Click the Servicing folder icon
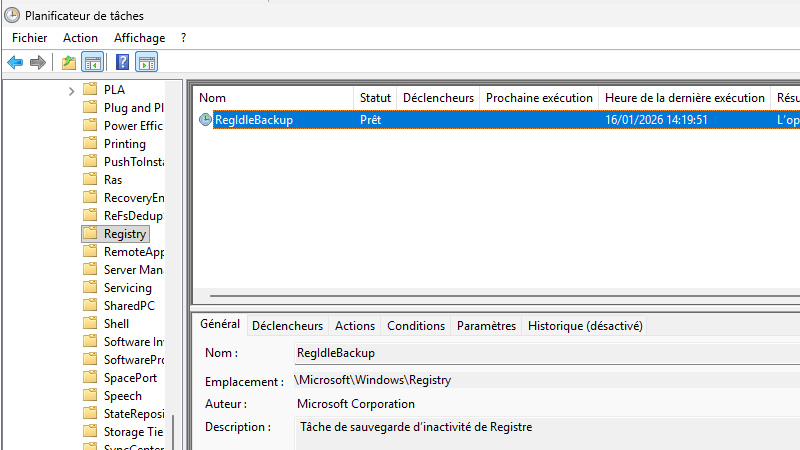Screen dimensions: 800x450 pos(90,287)
